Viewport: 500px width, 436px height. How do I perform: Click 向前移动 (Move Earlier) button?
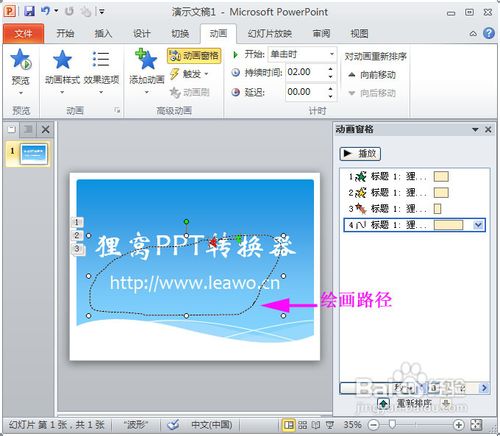372,75
